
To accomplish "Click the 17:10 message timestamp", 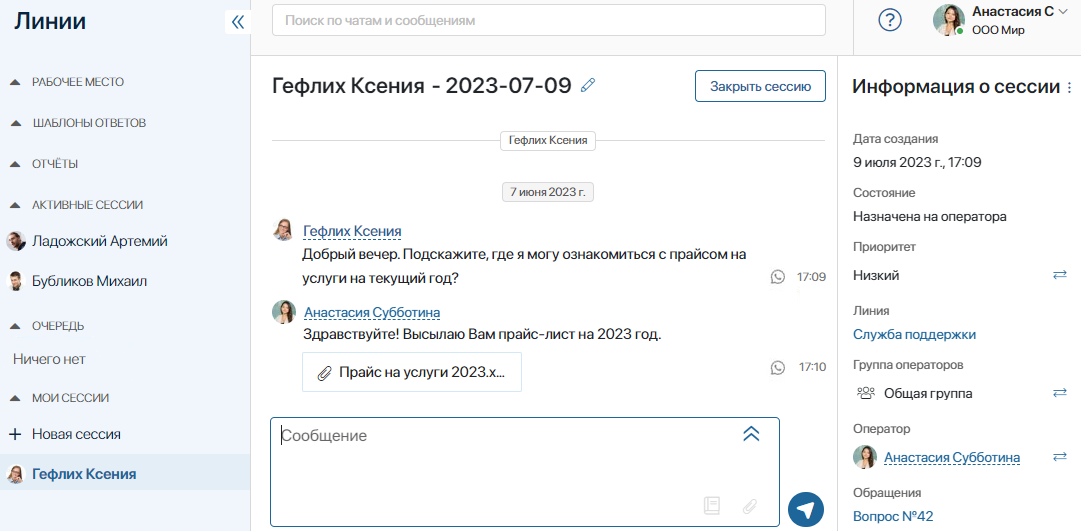I will (811, 368).
